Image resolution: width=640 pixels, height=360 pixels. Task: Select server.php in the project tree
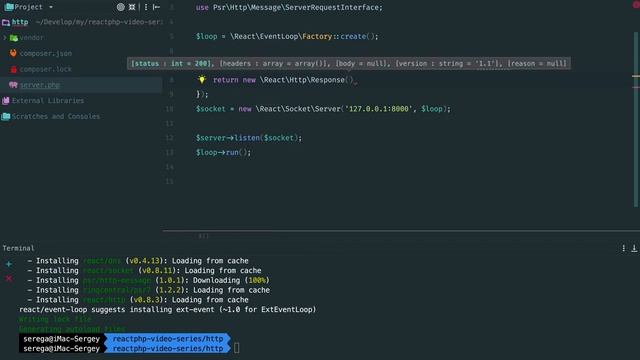40,85
